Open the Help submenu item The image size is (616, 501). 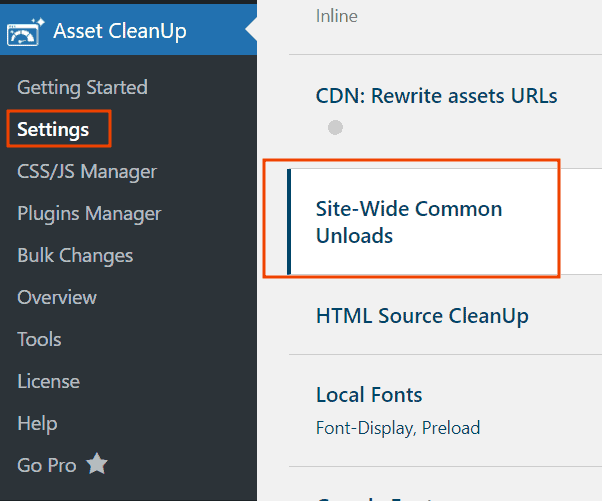click(x=37, y=424)
